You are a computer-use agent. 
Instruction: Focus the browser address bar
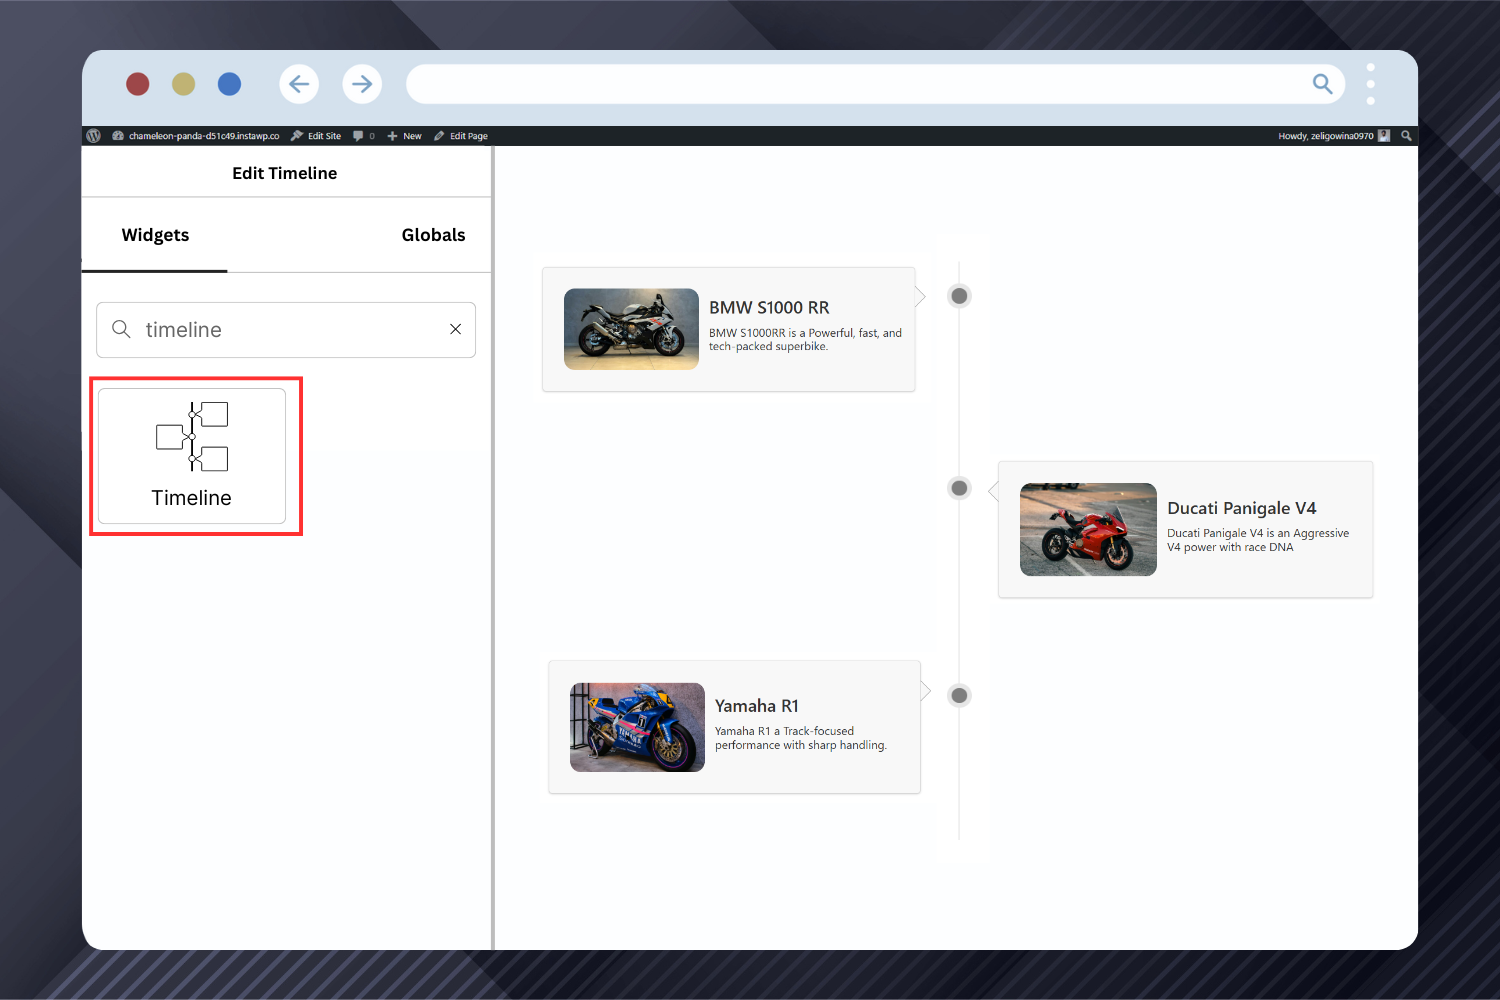pos(875,84)
